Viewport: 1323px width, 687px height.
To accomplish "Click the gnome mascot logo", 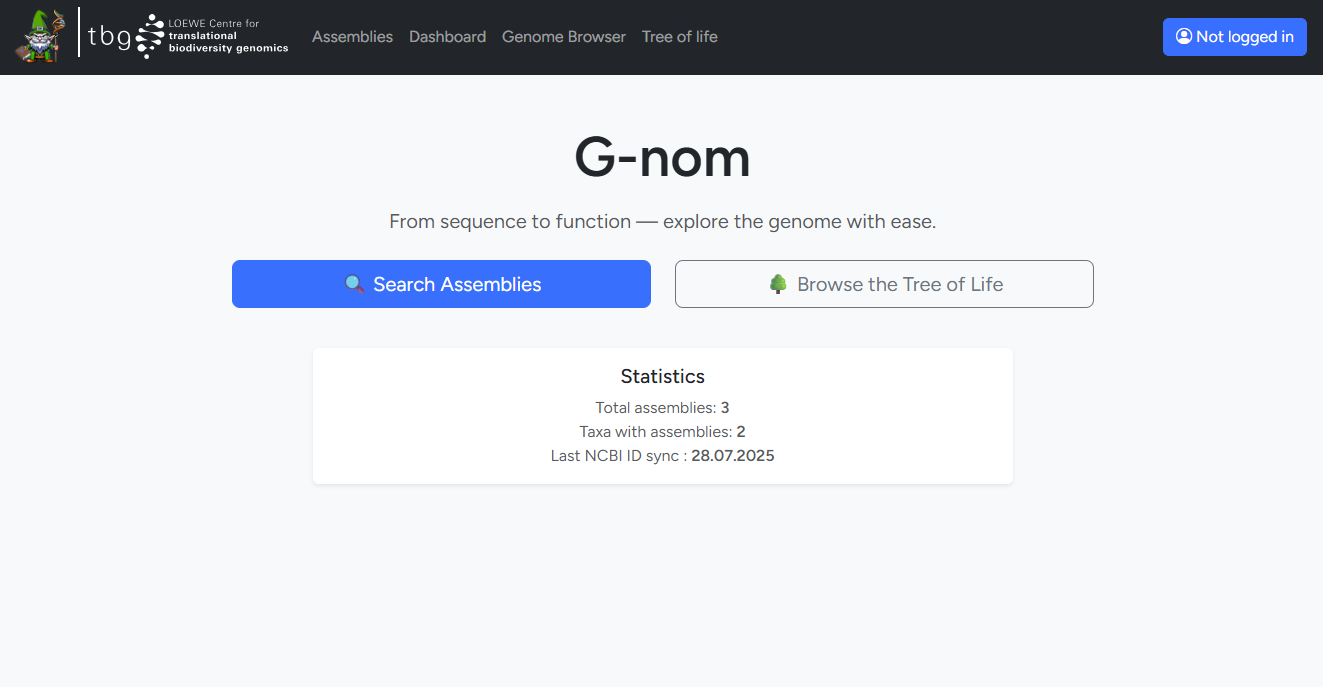I will click(40, 36).
